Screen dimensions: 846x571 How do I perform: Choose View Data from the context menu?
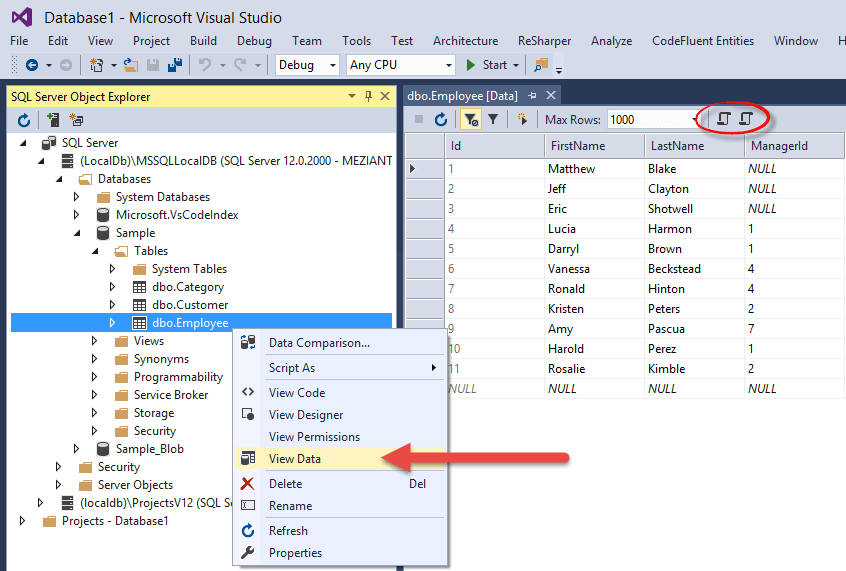pyautogui.click(x=340, y=459)
